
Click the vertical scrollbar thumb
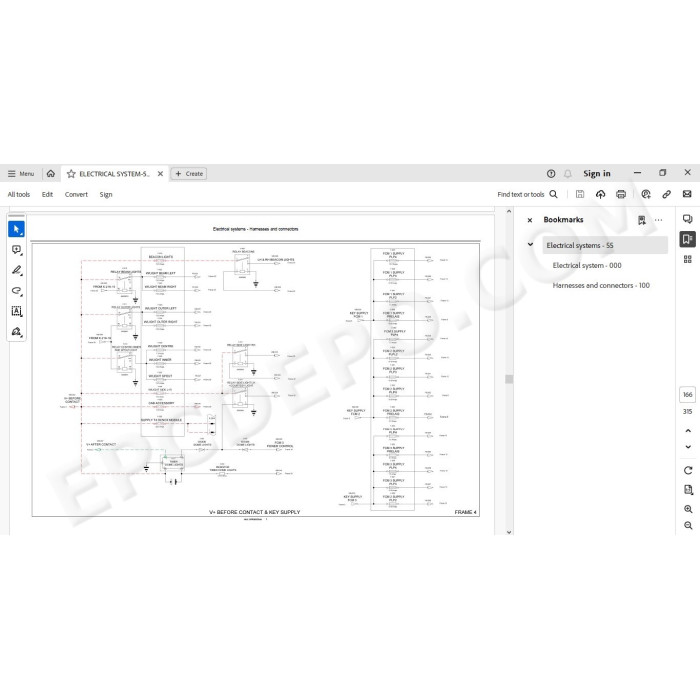click(x=509, y=379)
